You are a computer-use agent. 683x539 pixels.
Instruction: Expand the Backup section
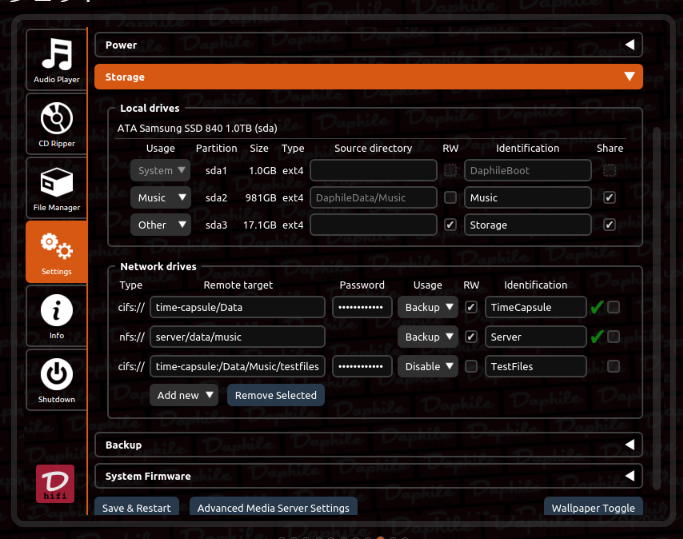pyautogui.click(x=368, y=445)
